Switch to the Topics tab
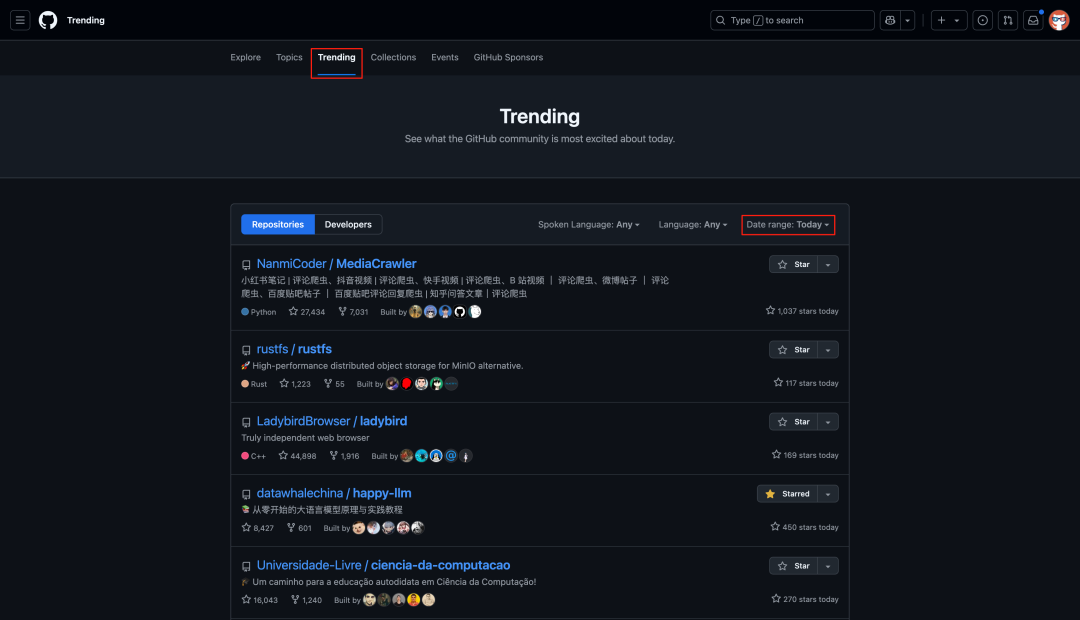Viewport: 1080px width, 620px height. (x=289, y=57)
